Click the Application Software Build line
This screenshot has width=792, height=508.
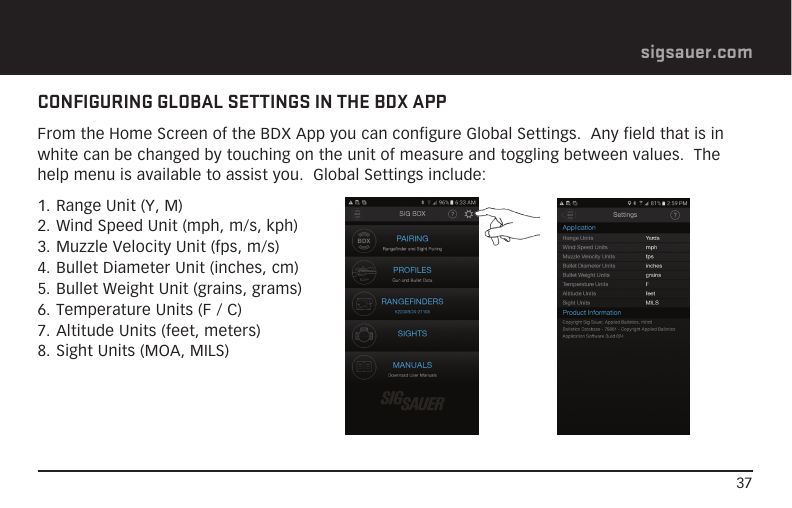(593, 336)
